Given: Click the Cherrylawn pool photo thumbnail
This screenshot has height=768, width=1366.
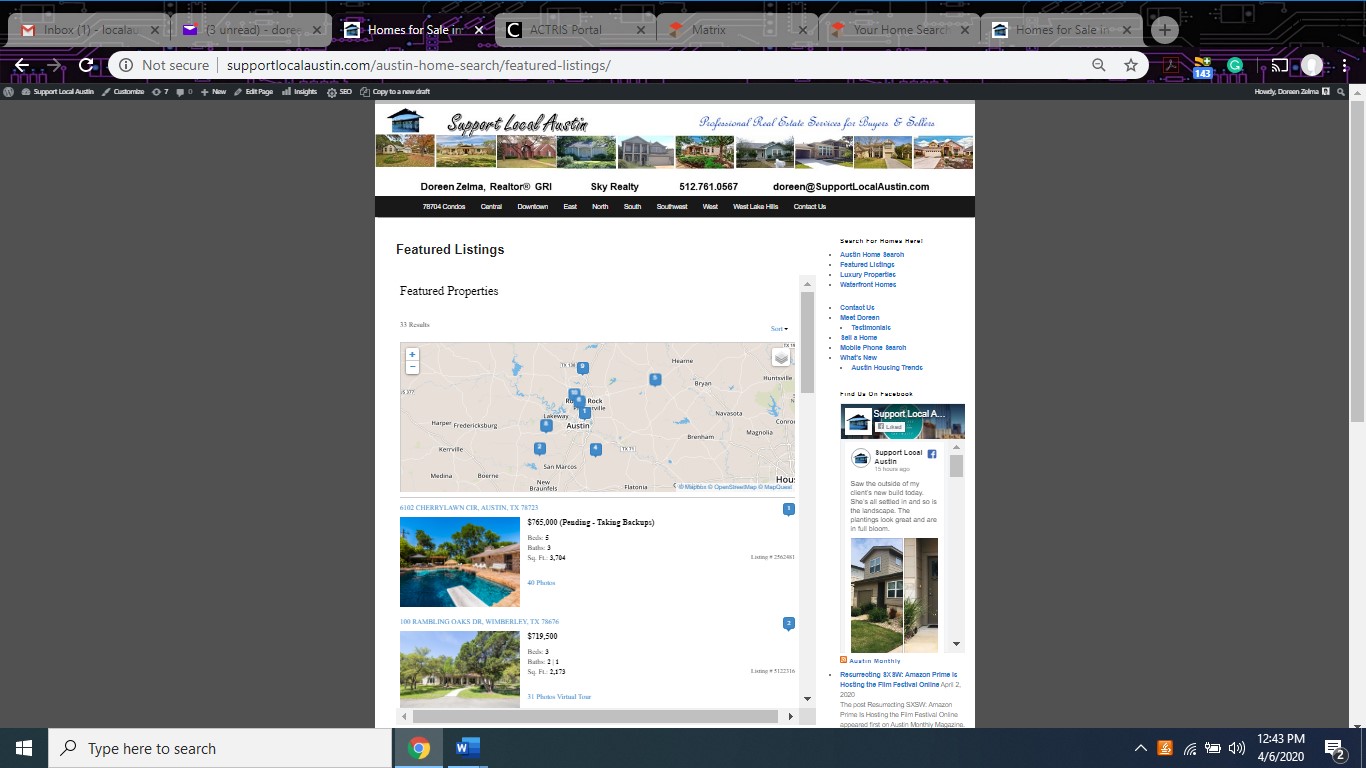Looking at the screenshot, I should (460, 562).
